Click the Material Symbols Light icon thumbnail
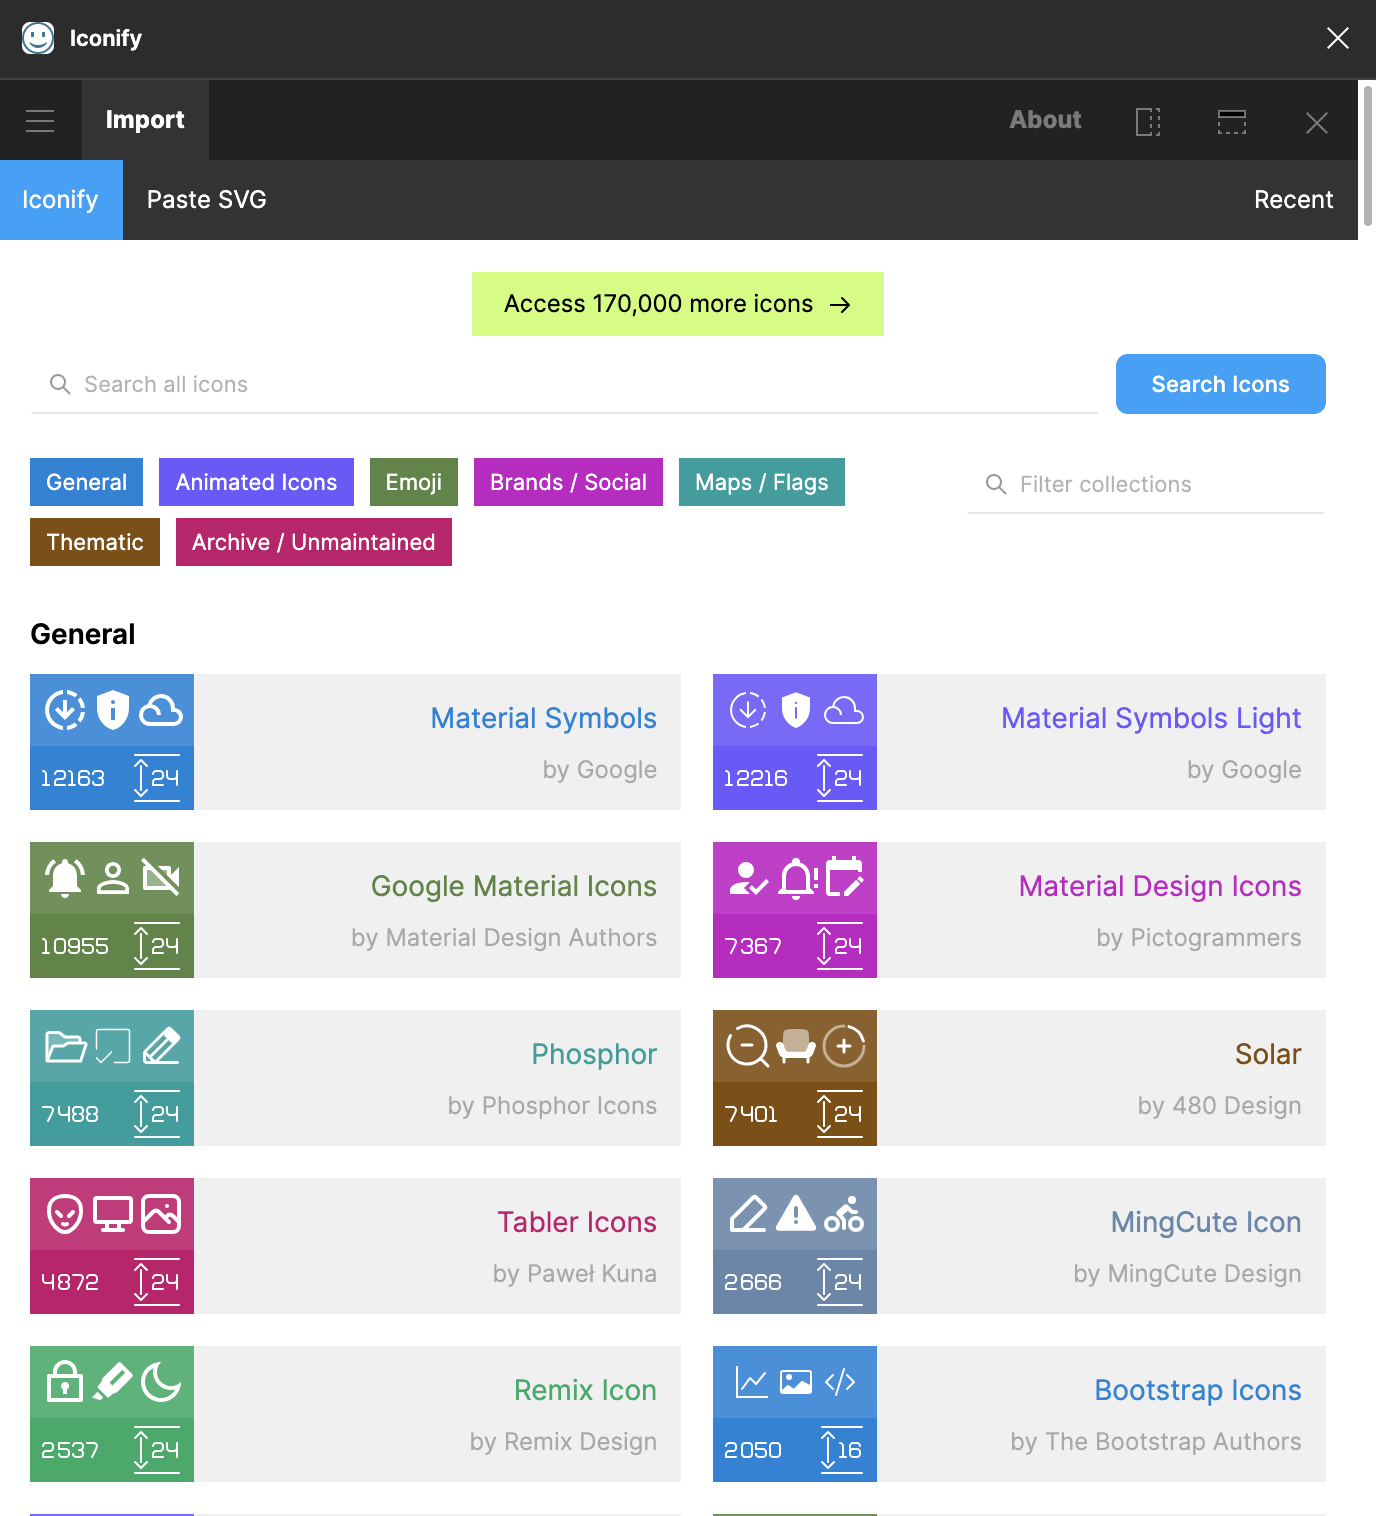This screenshot has width=1376, height=1516. point(795,742)
